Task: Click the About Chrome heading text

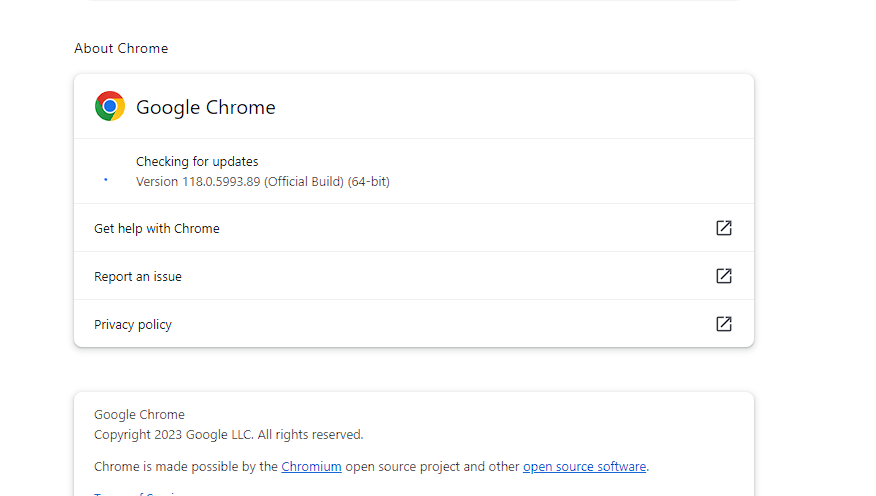Action: [121, 49]
